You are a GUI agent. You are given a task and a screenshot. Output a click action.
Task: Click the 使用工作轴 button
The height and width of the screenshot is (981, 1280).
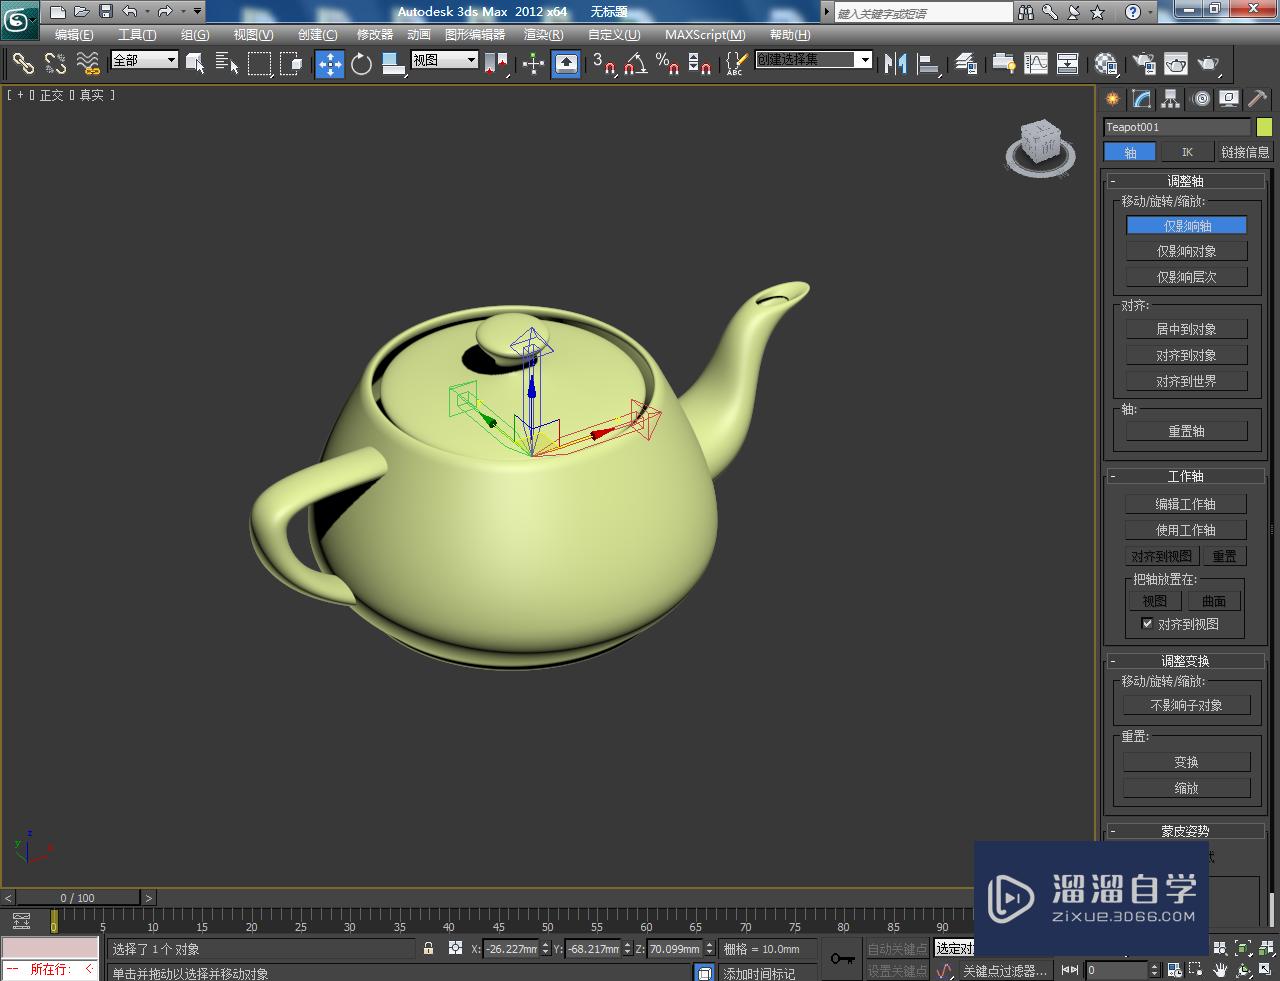coord(1186,530)
